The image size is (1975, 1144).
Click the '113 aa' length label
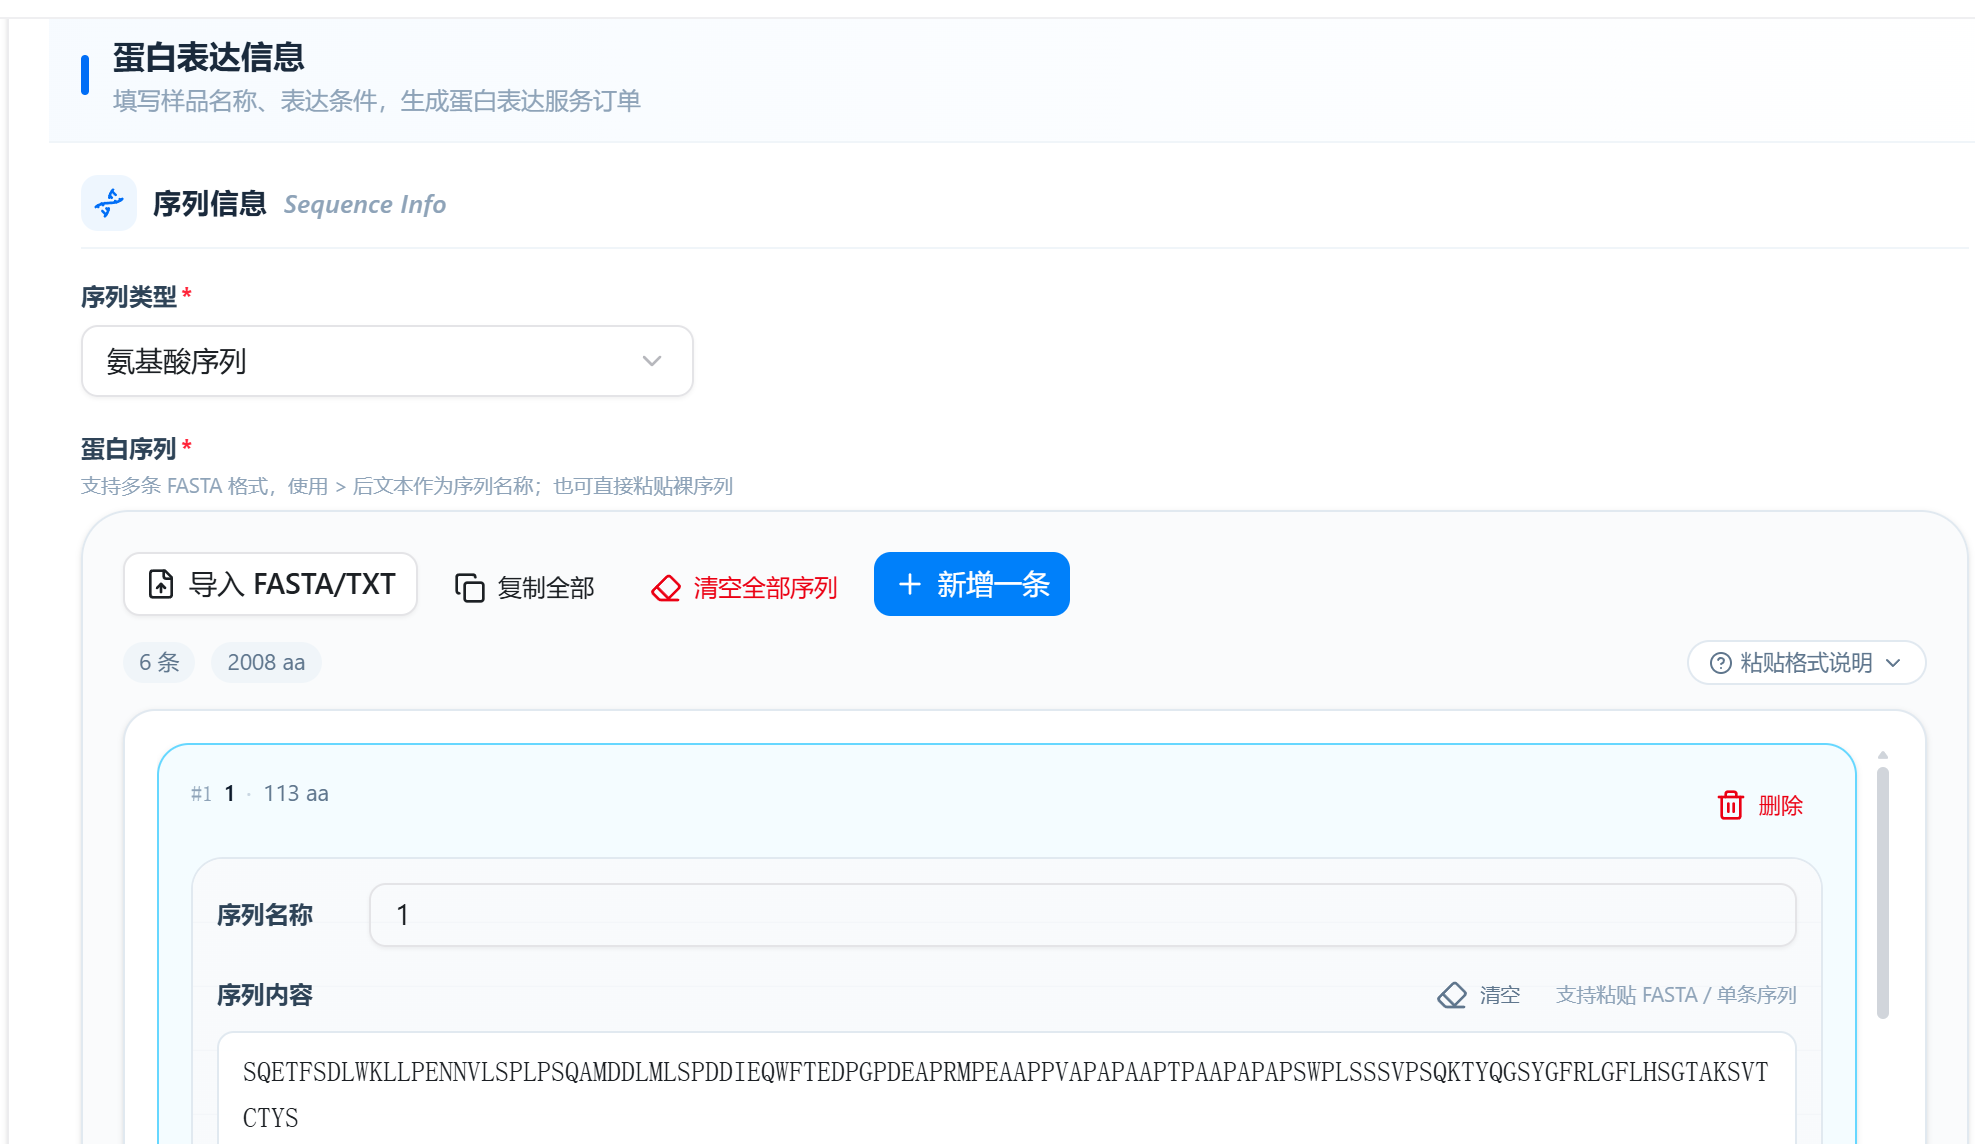296,793
